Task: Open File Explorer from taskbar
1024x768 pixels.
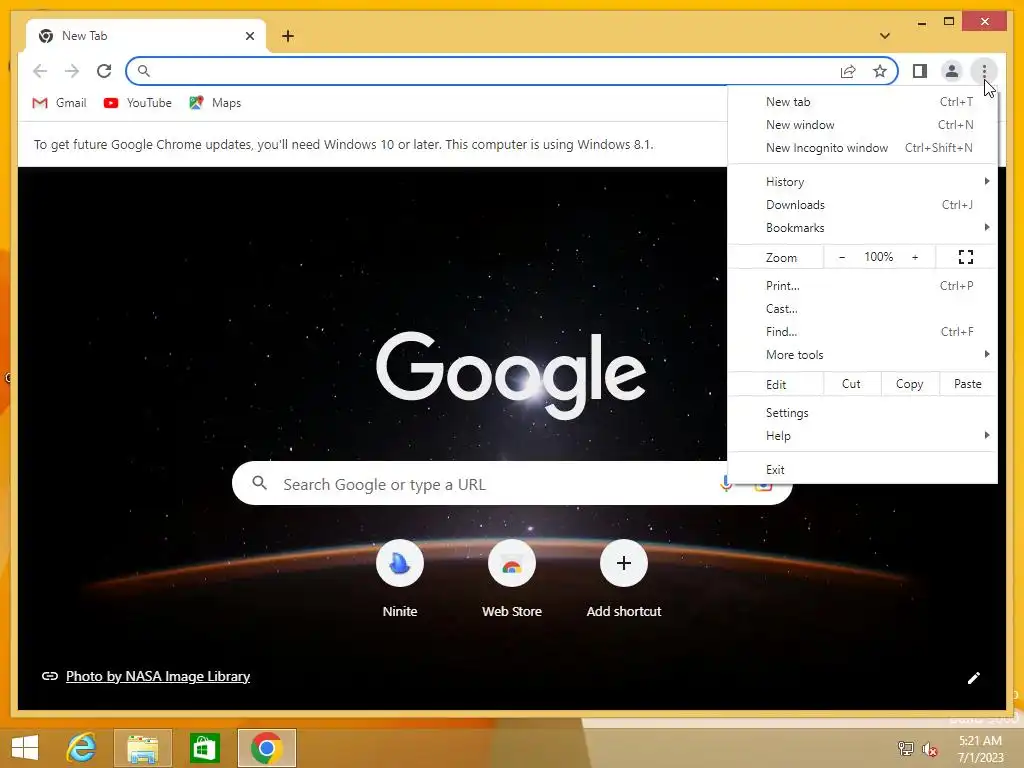Action: coord(142,748)
